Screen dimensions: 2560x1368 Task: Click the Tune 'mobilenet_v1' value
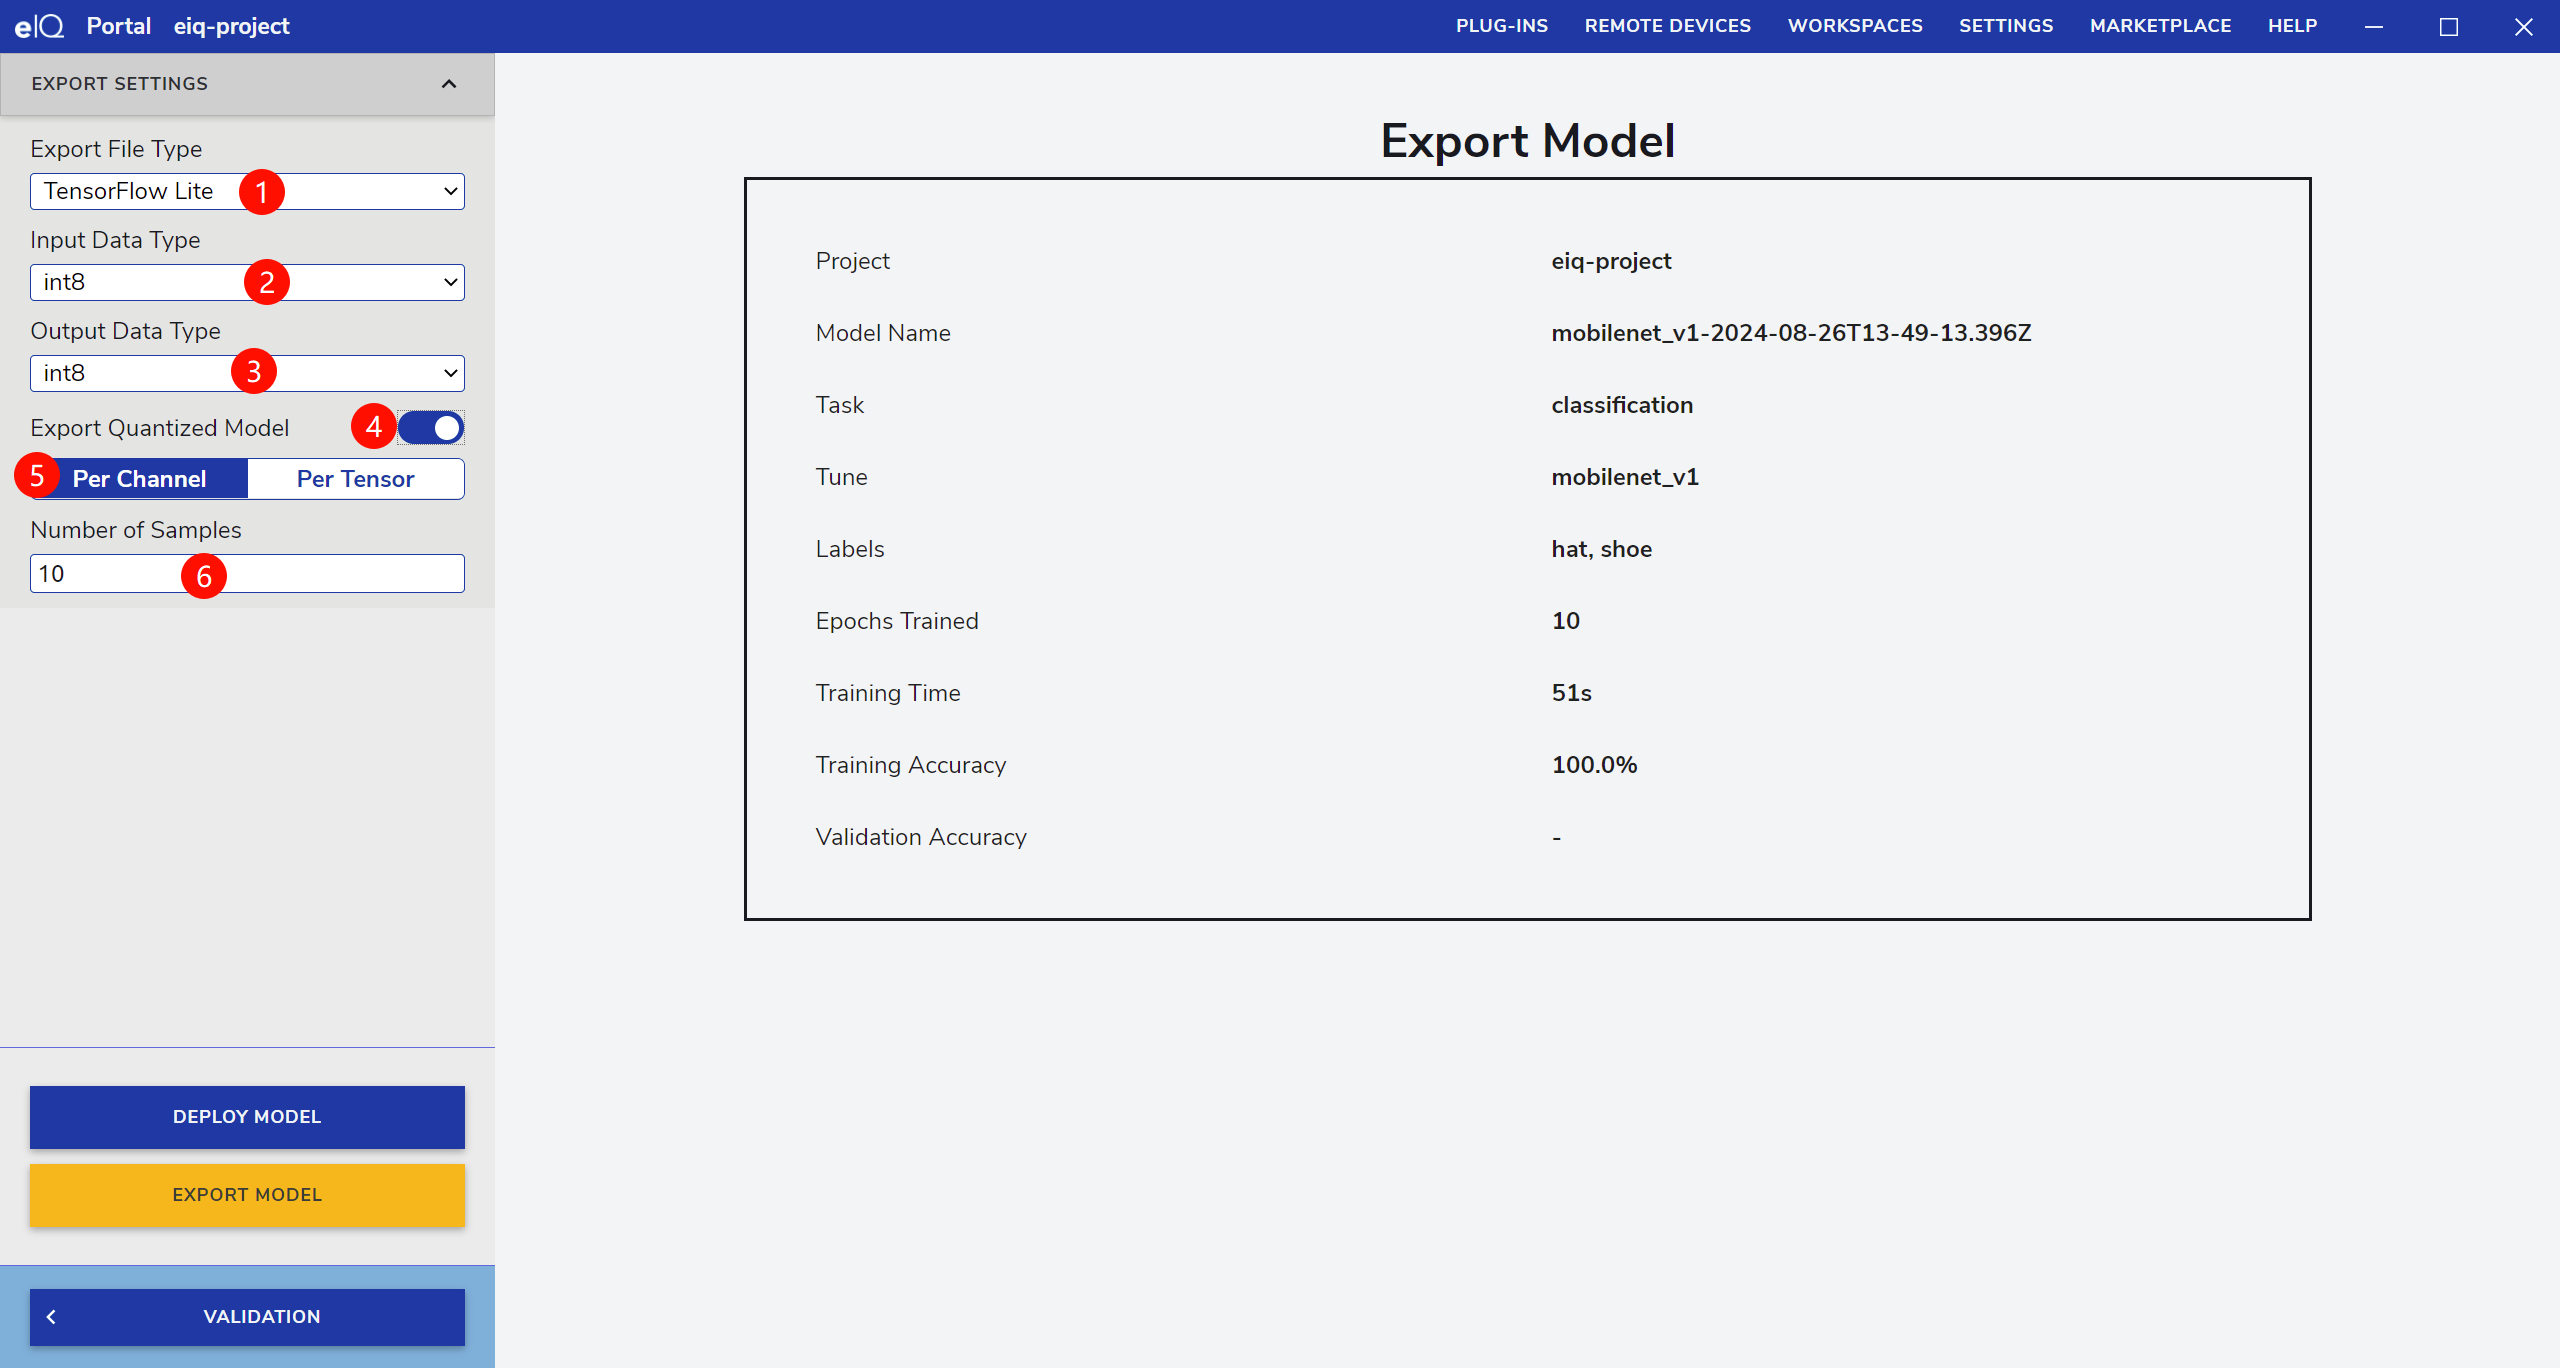pyautogui.click(x=1625, y=477)
